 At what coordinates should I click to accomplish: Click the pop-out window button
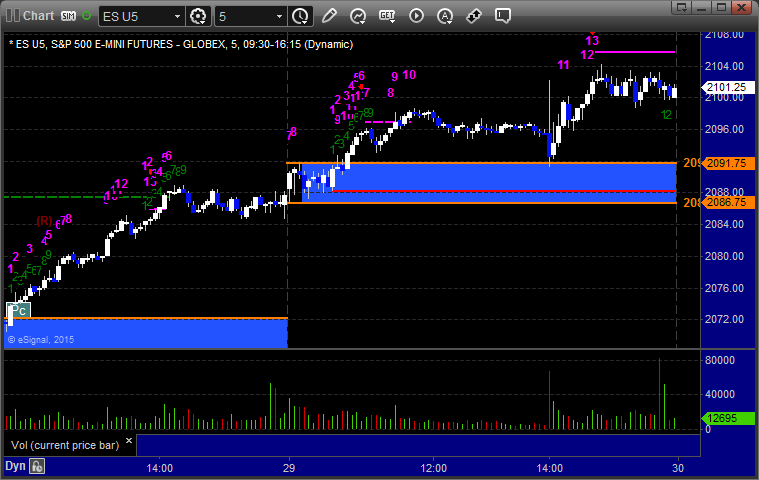click(x=682, y=7)
